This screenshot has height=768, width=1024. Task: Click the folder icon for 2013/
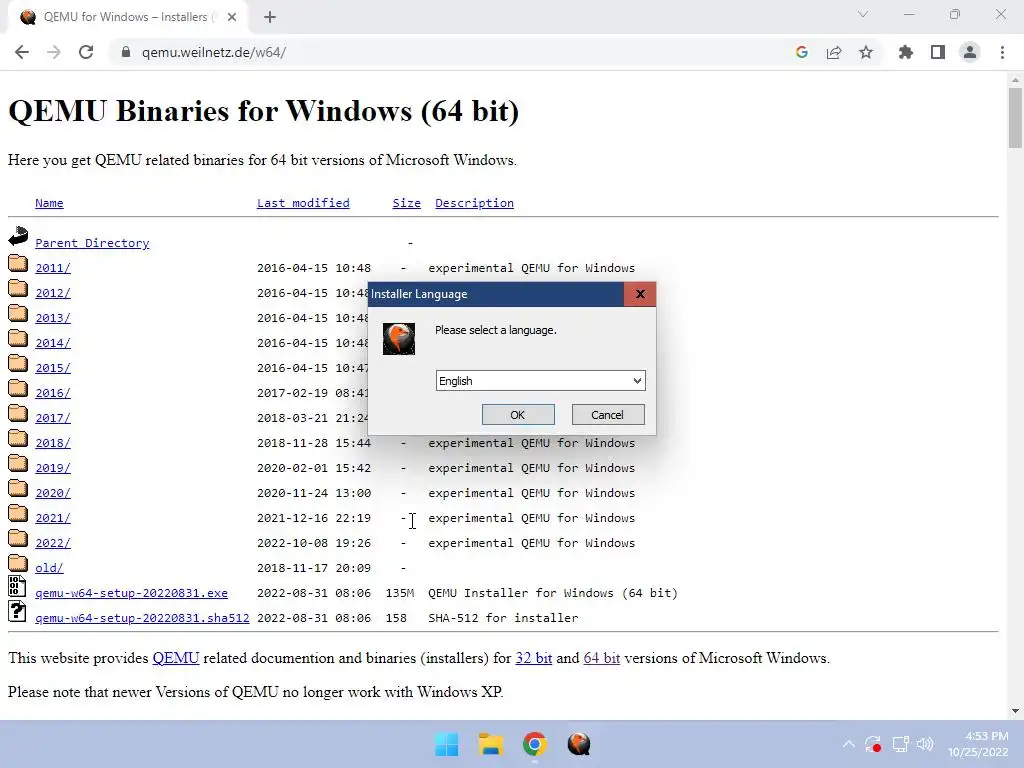tap(18, 313)
